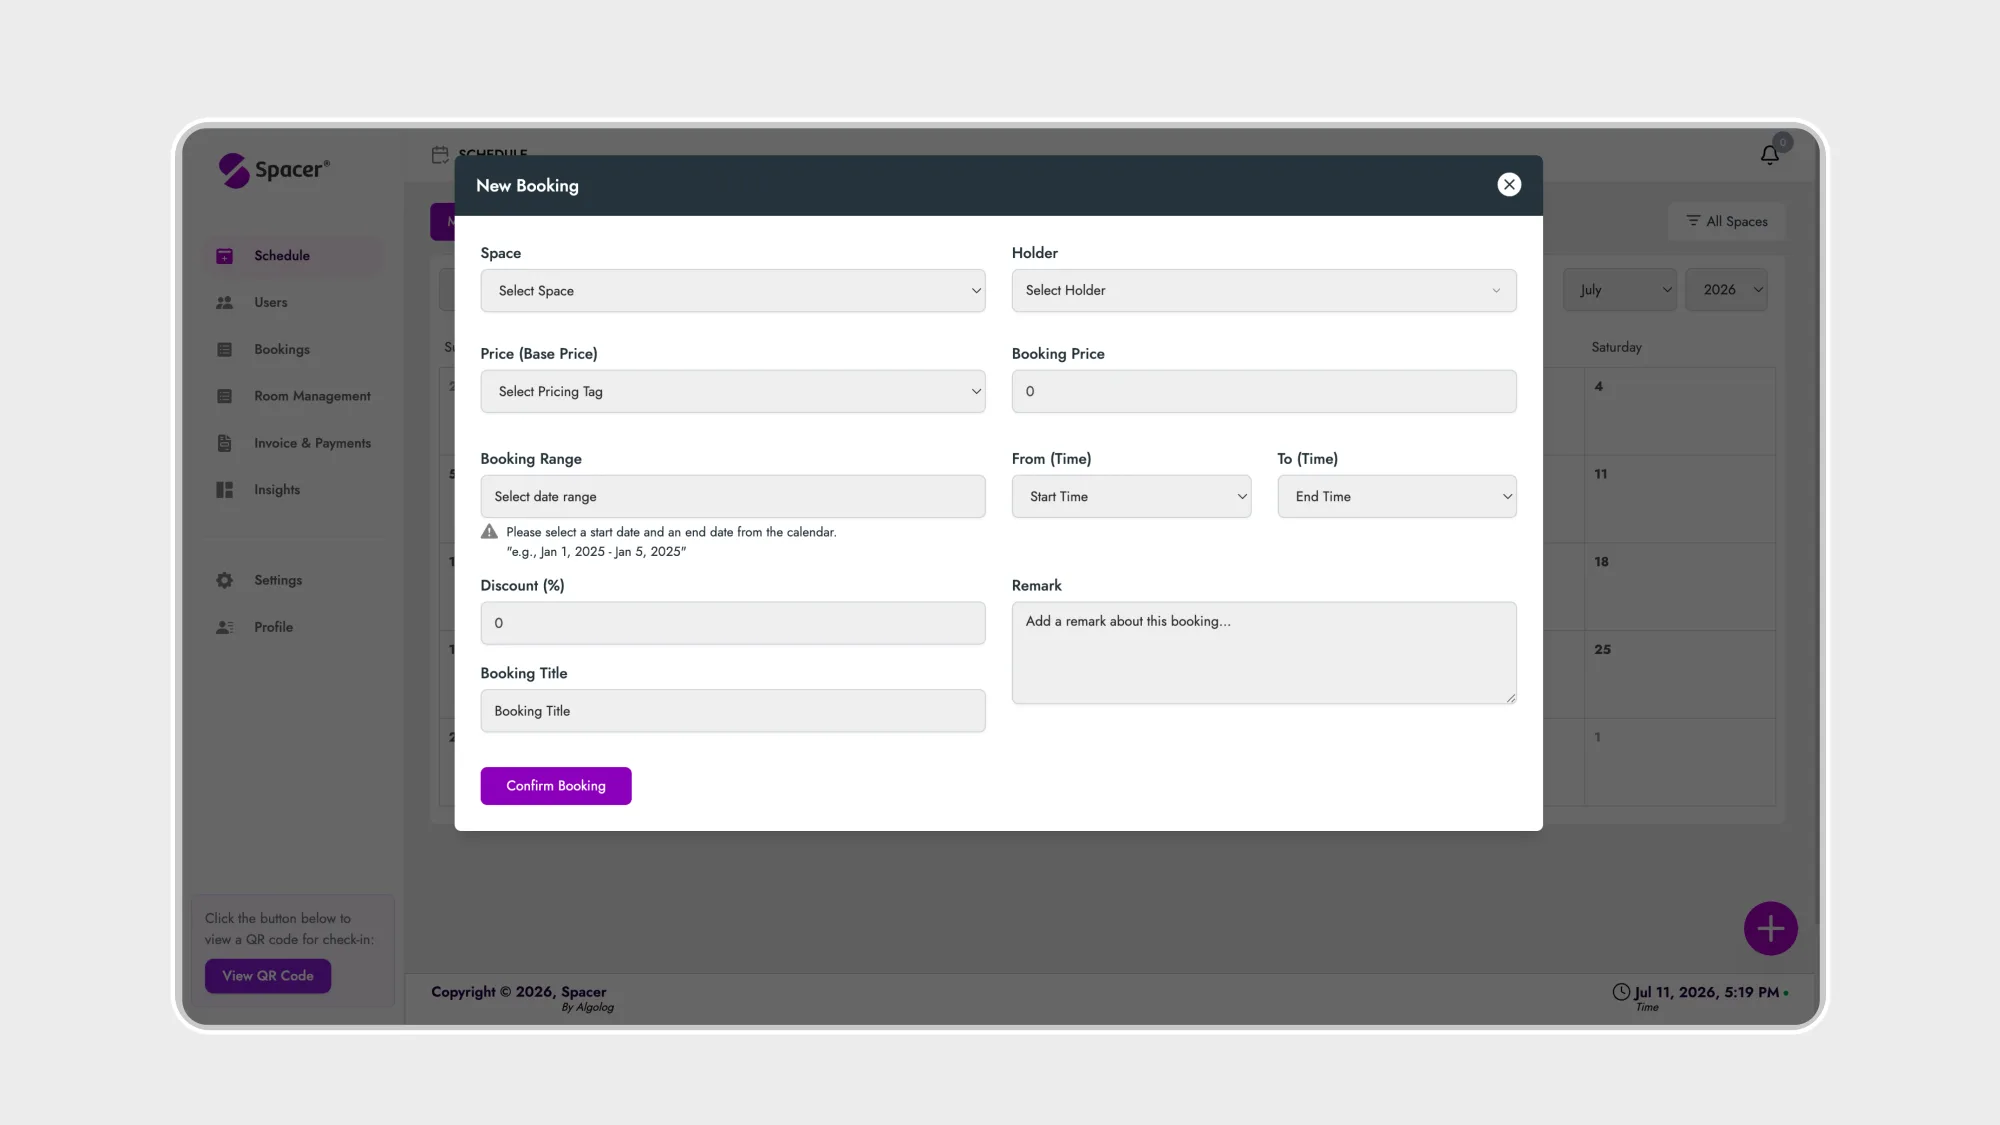Select Saturday 4 calendar cell
The image size is (2000, 1125).
click(x=1680, y=412)
